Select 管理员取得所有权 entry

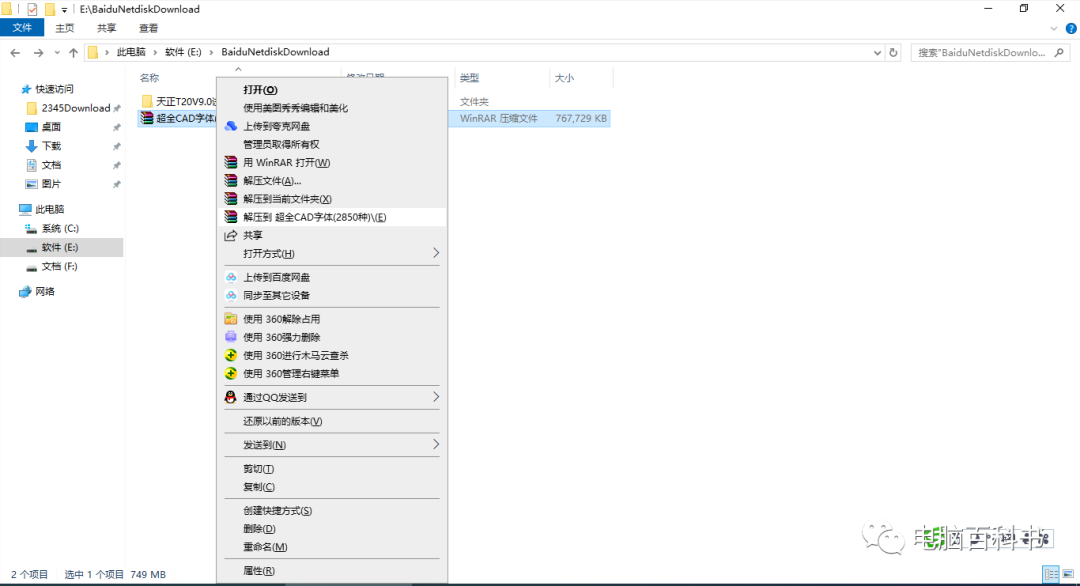pyautogui.click(x=332, y=145)
